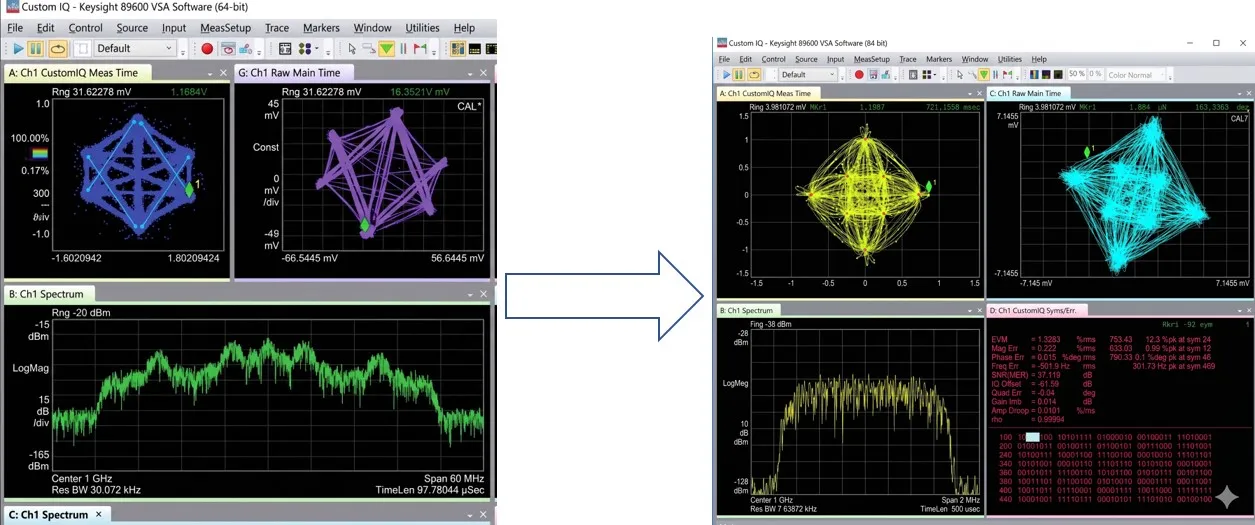Click the red-green flags marker icon, left window

click(419, 48)
